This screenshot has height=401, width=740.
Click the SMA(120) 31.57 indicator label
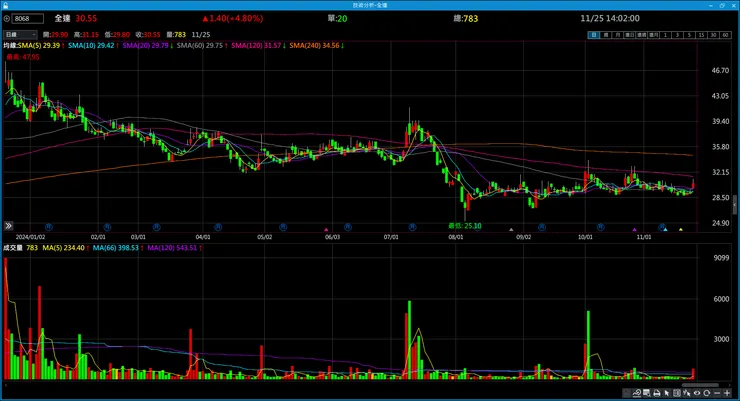pos(258,46)
